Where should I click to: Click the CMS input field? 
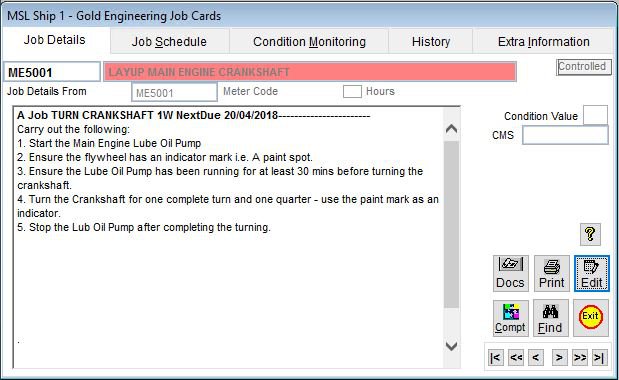[x=565, y=135]
